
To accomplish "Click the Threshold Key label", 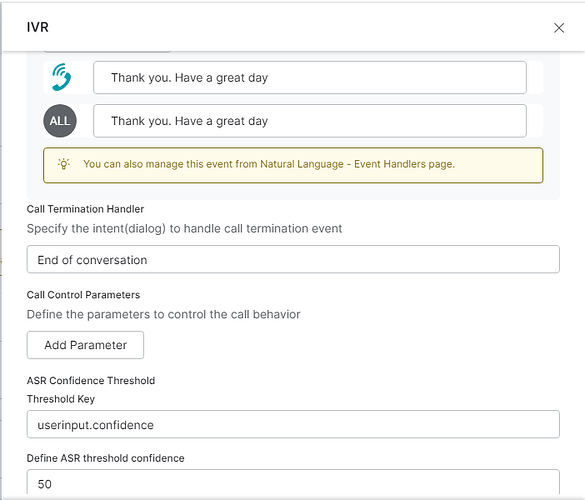I will 61,399.
